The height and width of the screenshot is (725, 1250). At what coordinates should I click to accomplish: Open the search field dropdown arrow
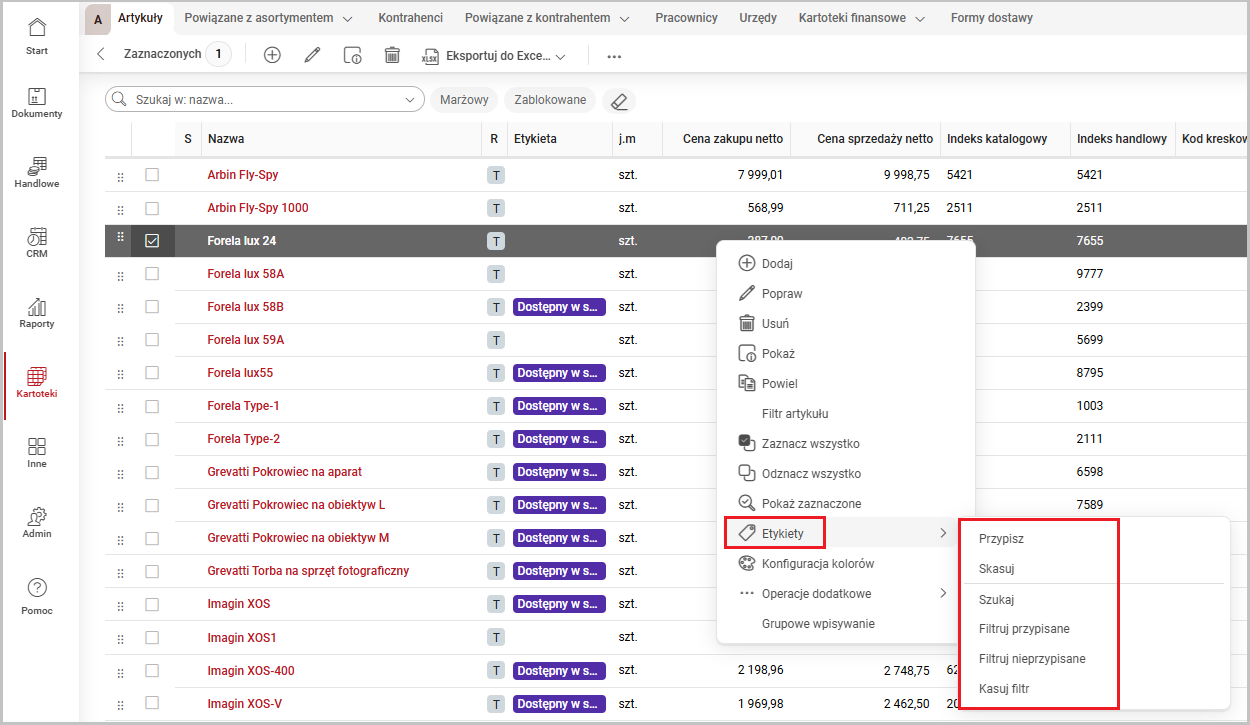tap(410, 100)
